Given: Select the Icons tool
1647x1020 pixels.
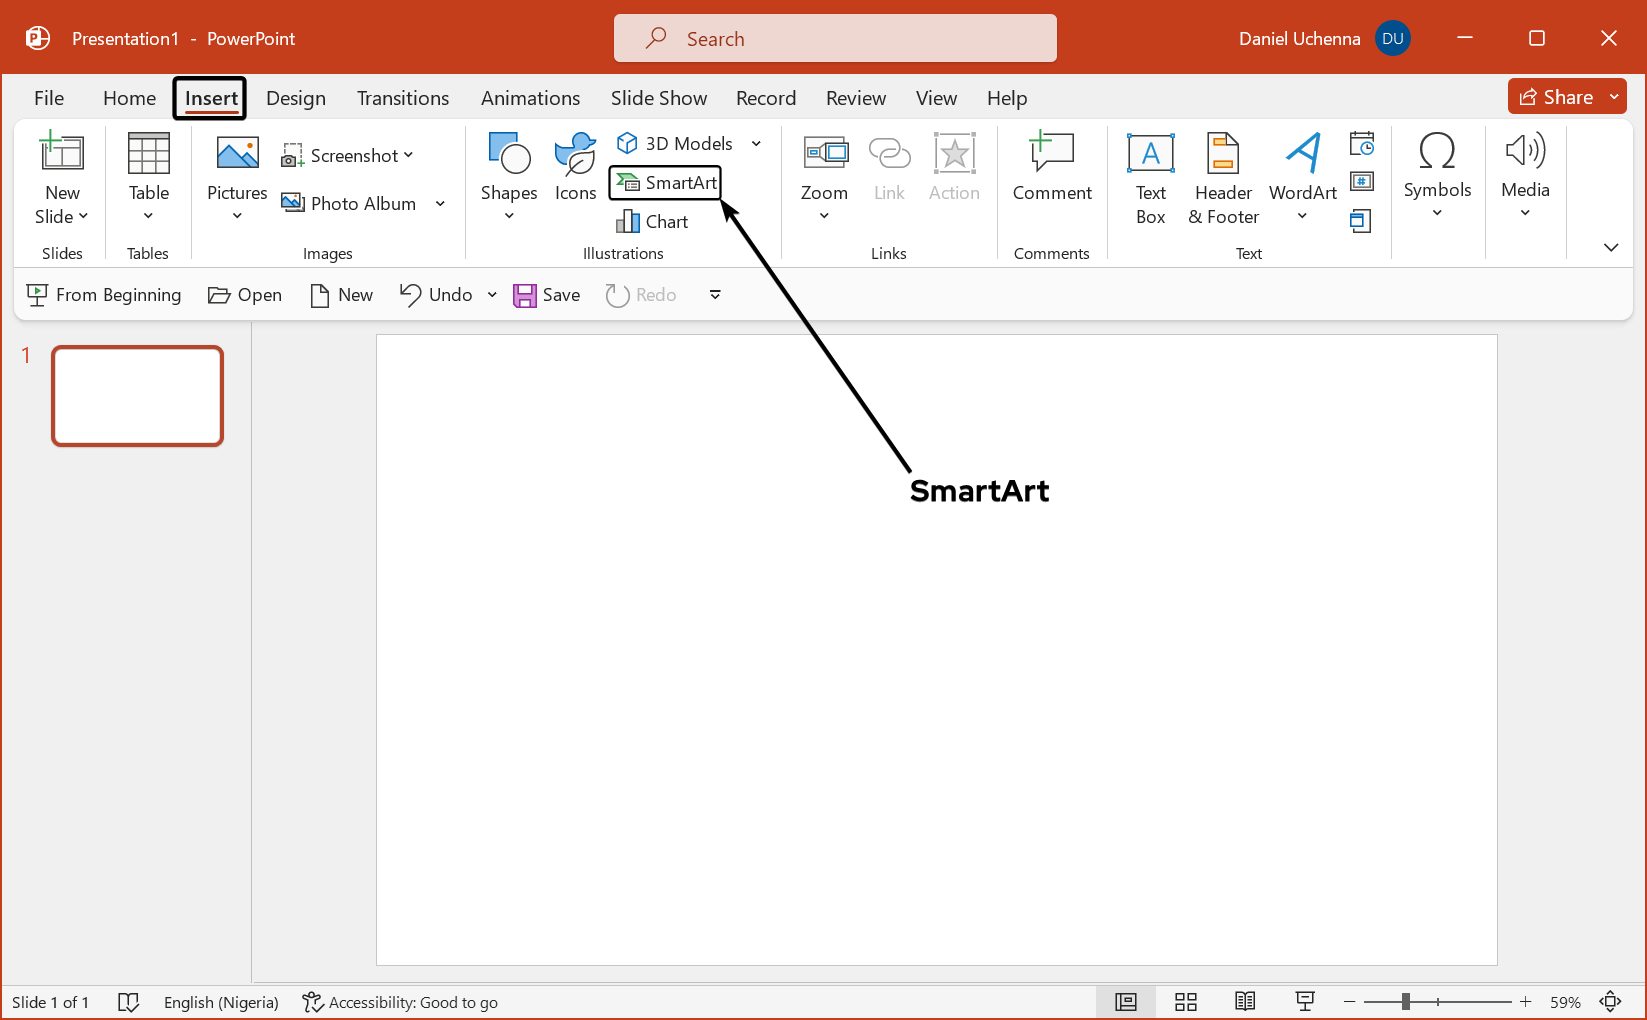Looking at the screenshot, I should point(575,170).
